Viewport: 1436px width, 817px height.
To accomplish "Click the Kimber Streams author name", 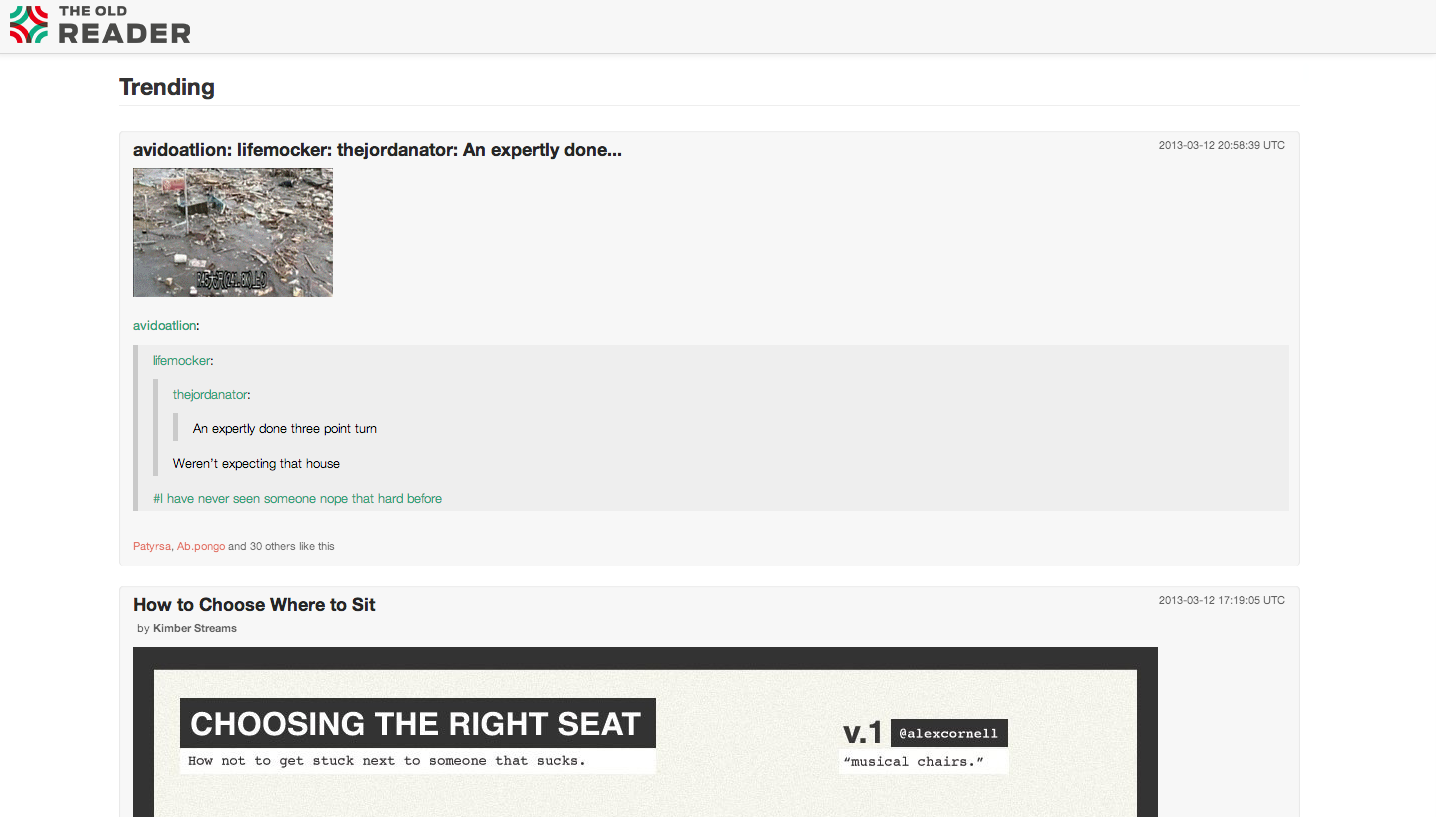I will pos(195,628).
